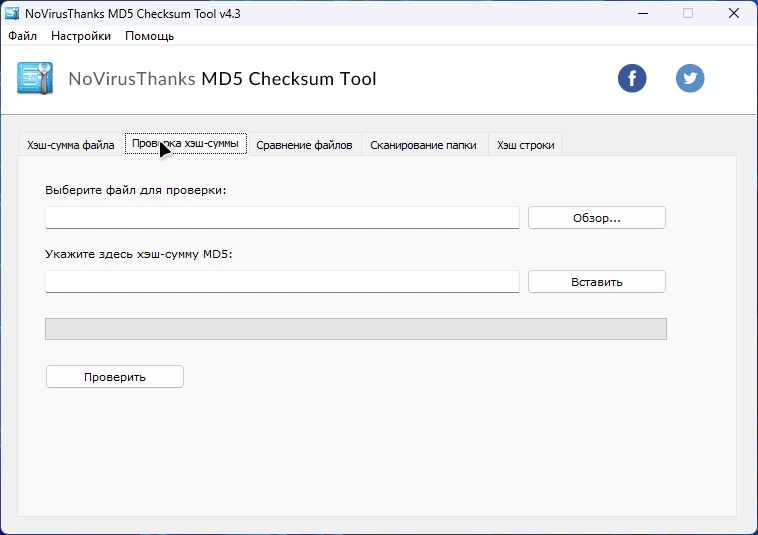Open the Файл menu

(22, 36)
